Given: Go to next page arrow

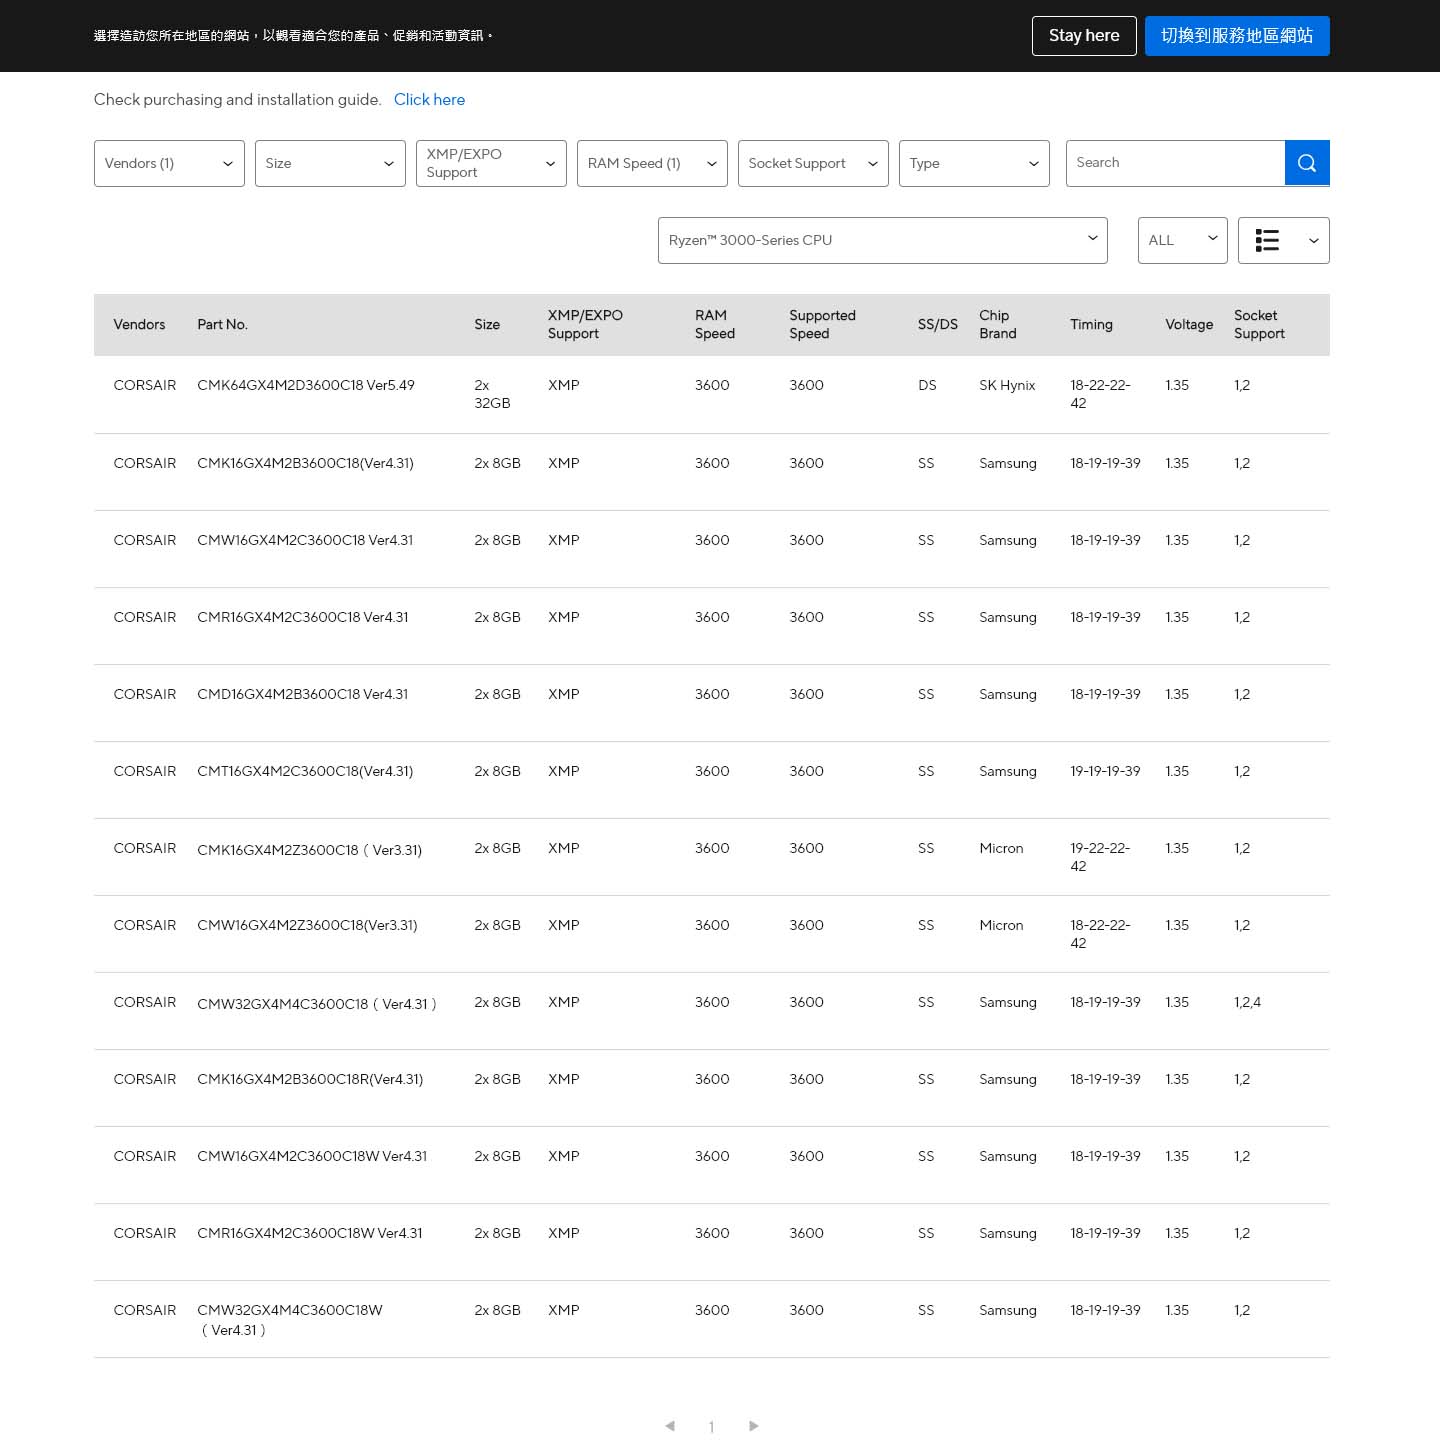Looking at the screenshot, I should coord(754,1426).
